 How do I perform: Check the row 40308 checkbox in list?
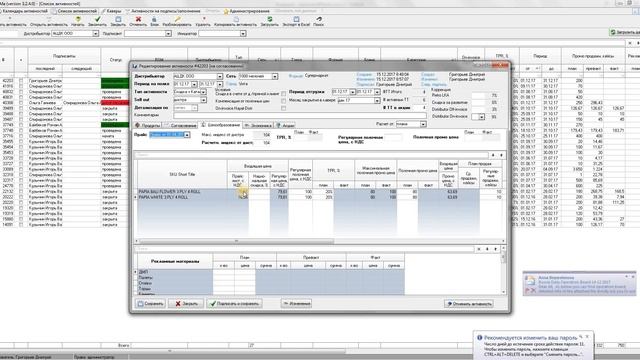[21, 103]
